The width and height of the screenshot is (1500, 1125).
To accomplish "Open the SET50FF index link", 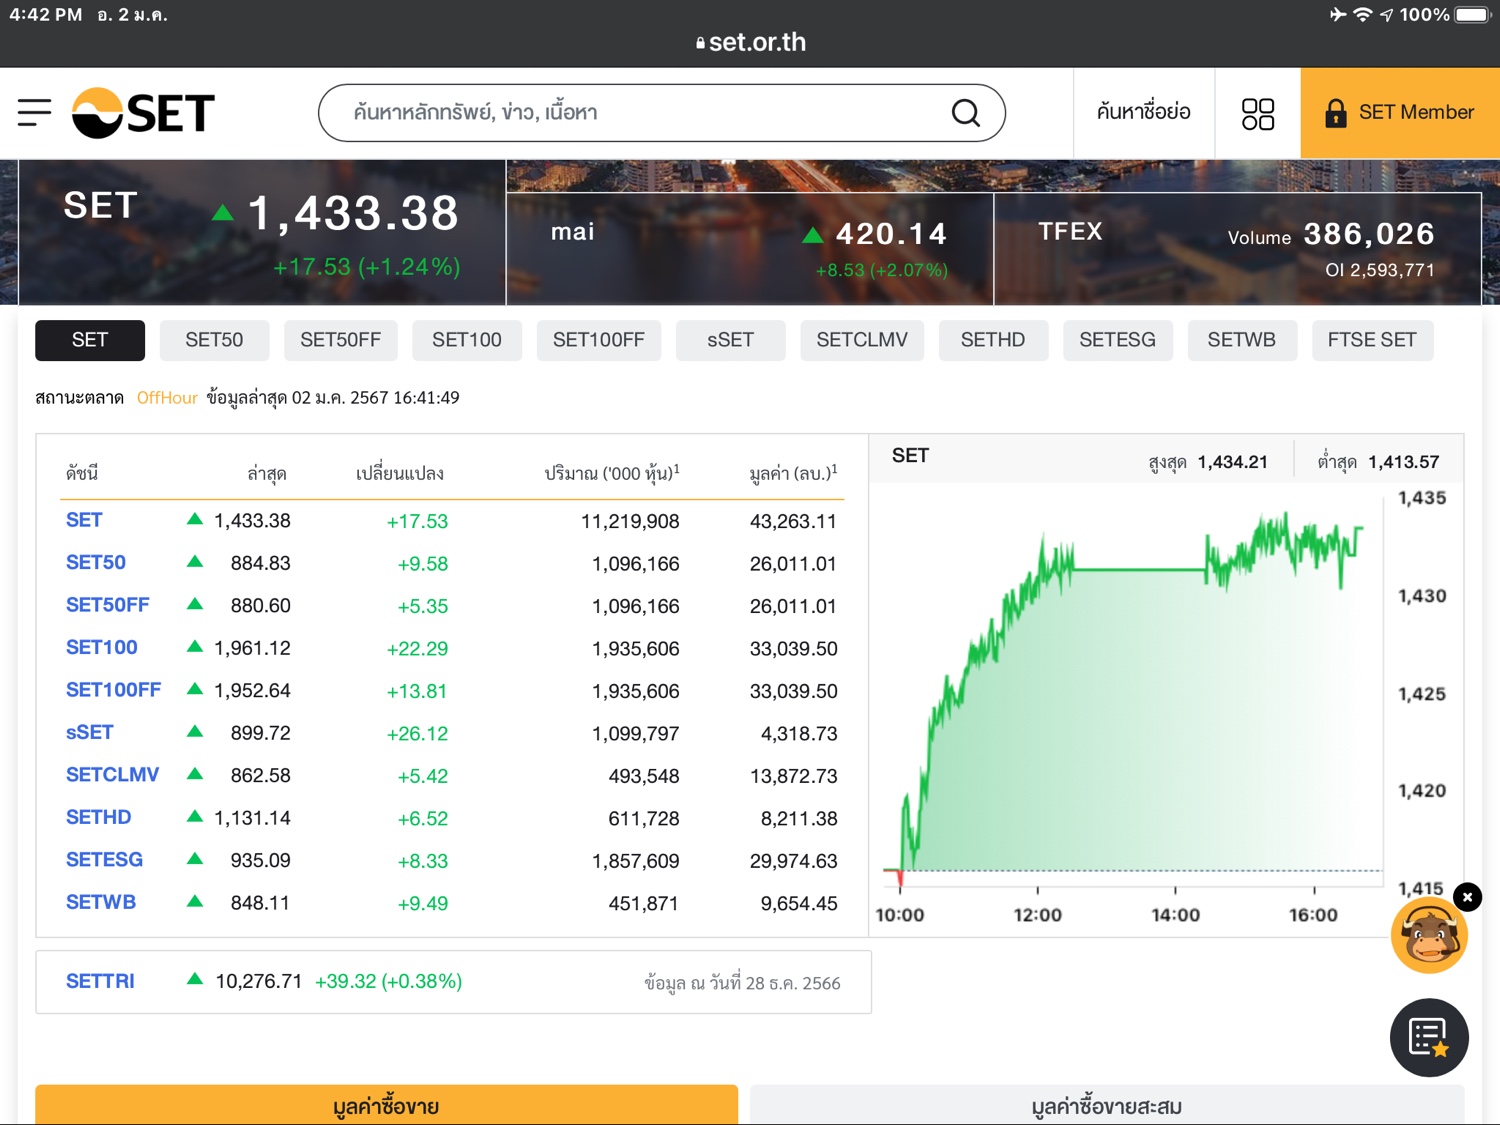I will [x=108, y=605].
